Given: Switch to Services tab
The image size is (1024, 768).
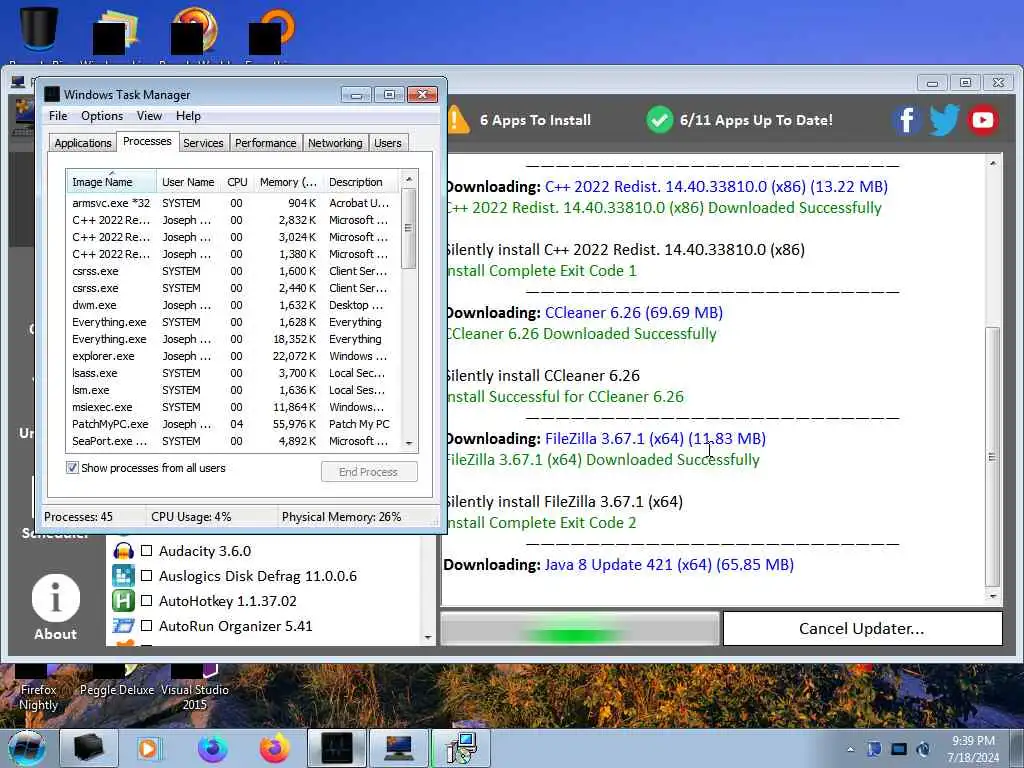Looking at the screenshot, I should 203,143.
